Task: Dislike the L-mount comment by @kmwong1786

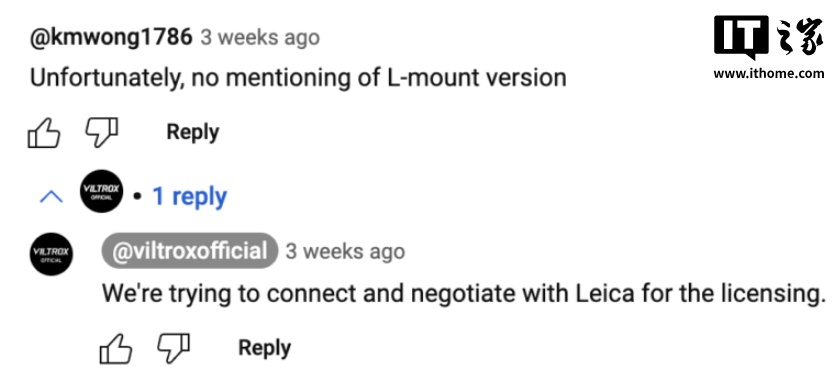Action: (101, 133)
